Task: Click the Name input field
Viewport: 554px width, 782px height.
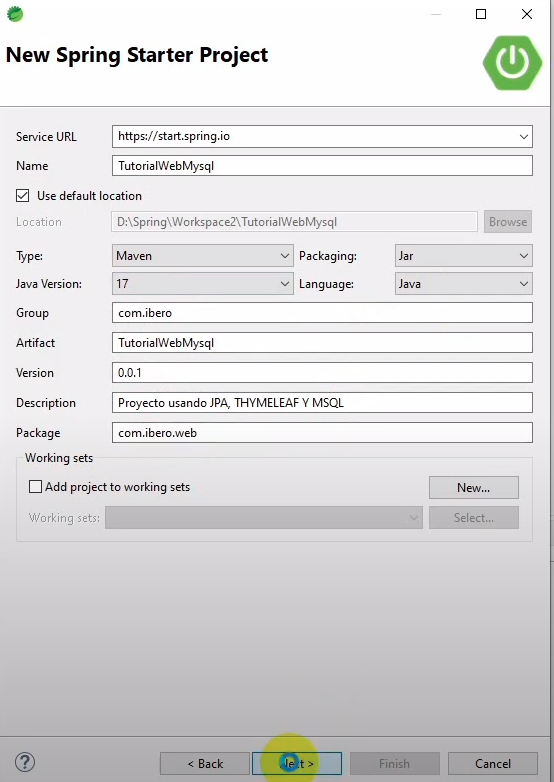Action: (322, 166)
